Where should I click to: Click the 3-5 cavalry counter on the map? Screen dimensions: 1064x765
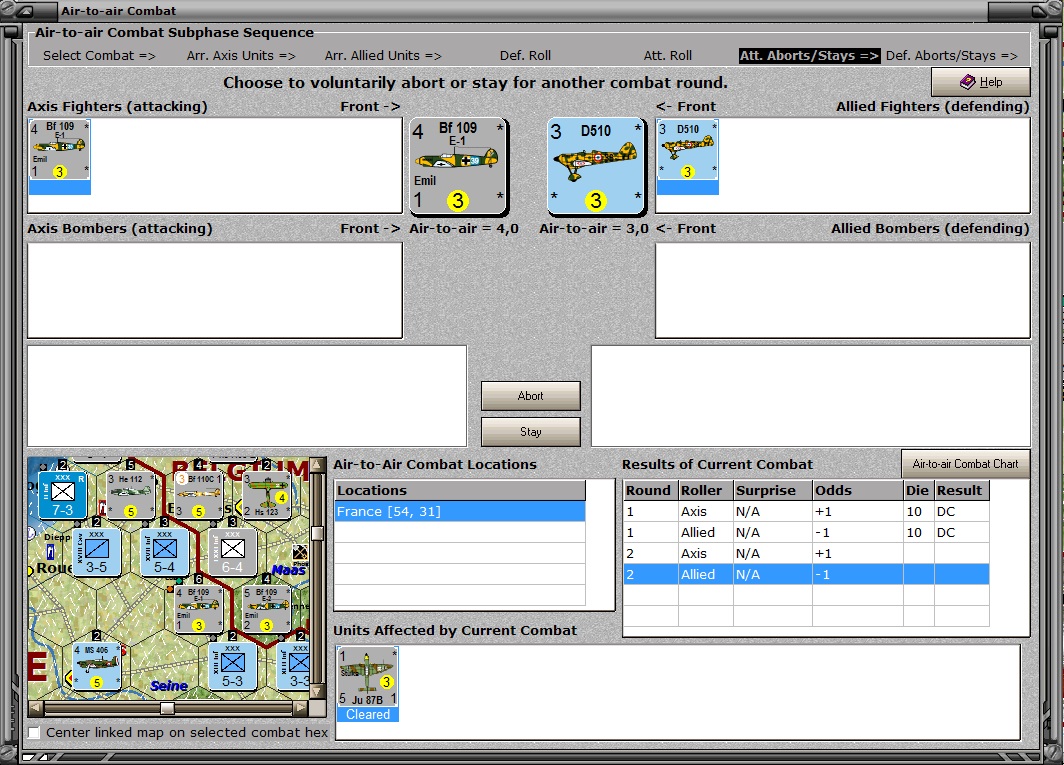click(96, 553)
